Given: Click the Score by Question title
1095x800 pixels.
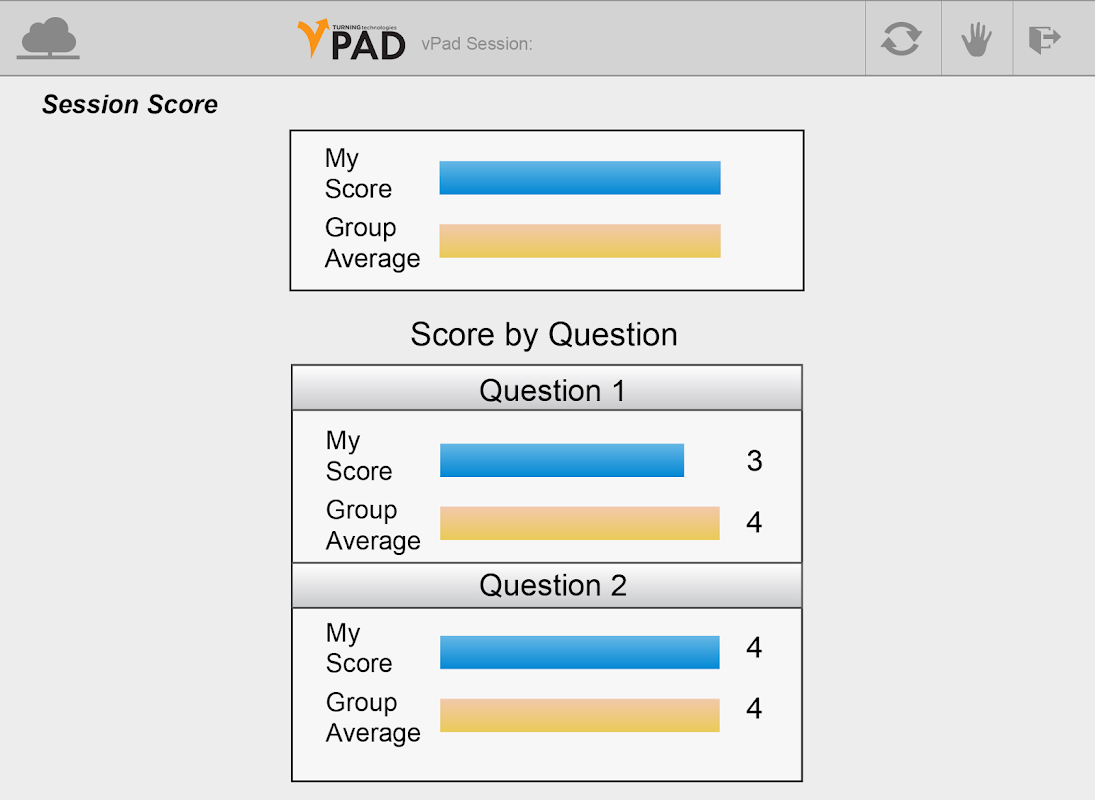Looking at the screenshot, I should [x=544, y=334].
